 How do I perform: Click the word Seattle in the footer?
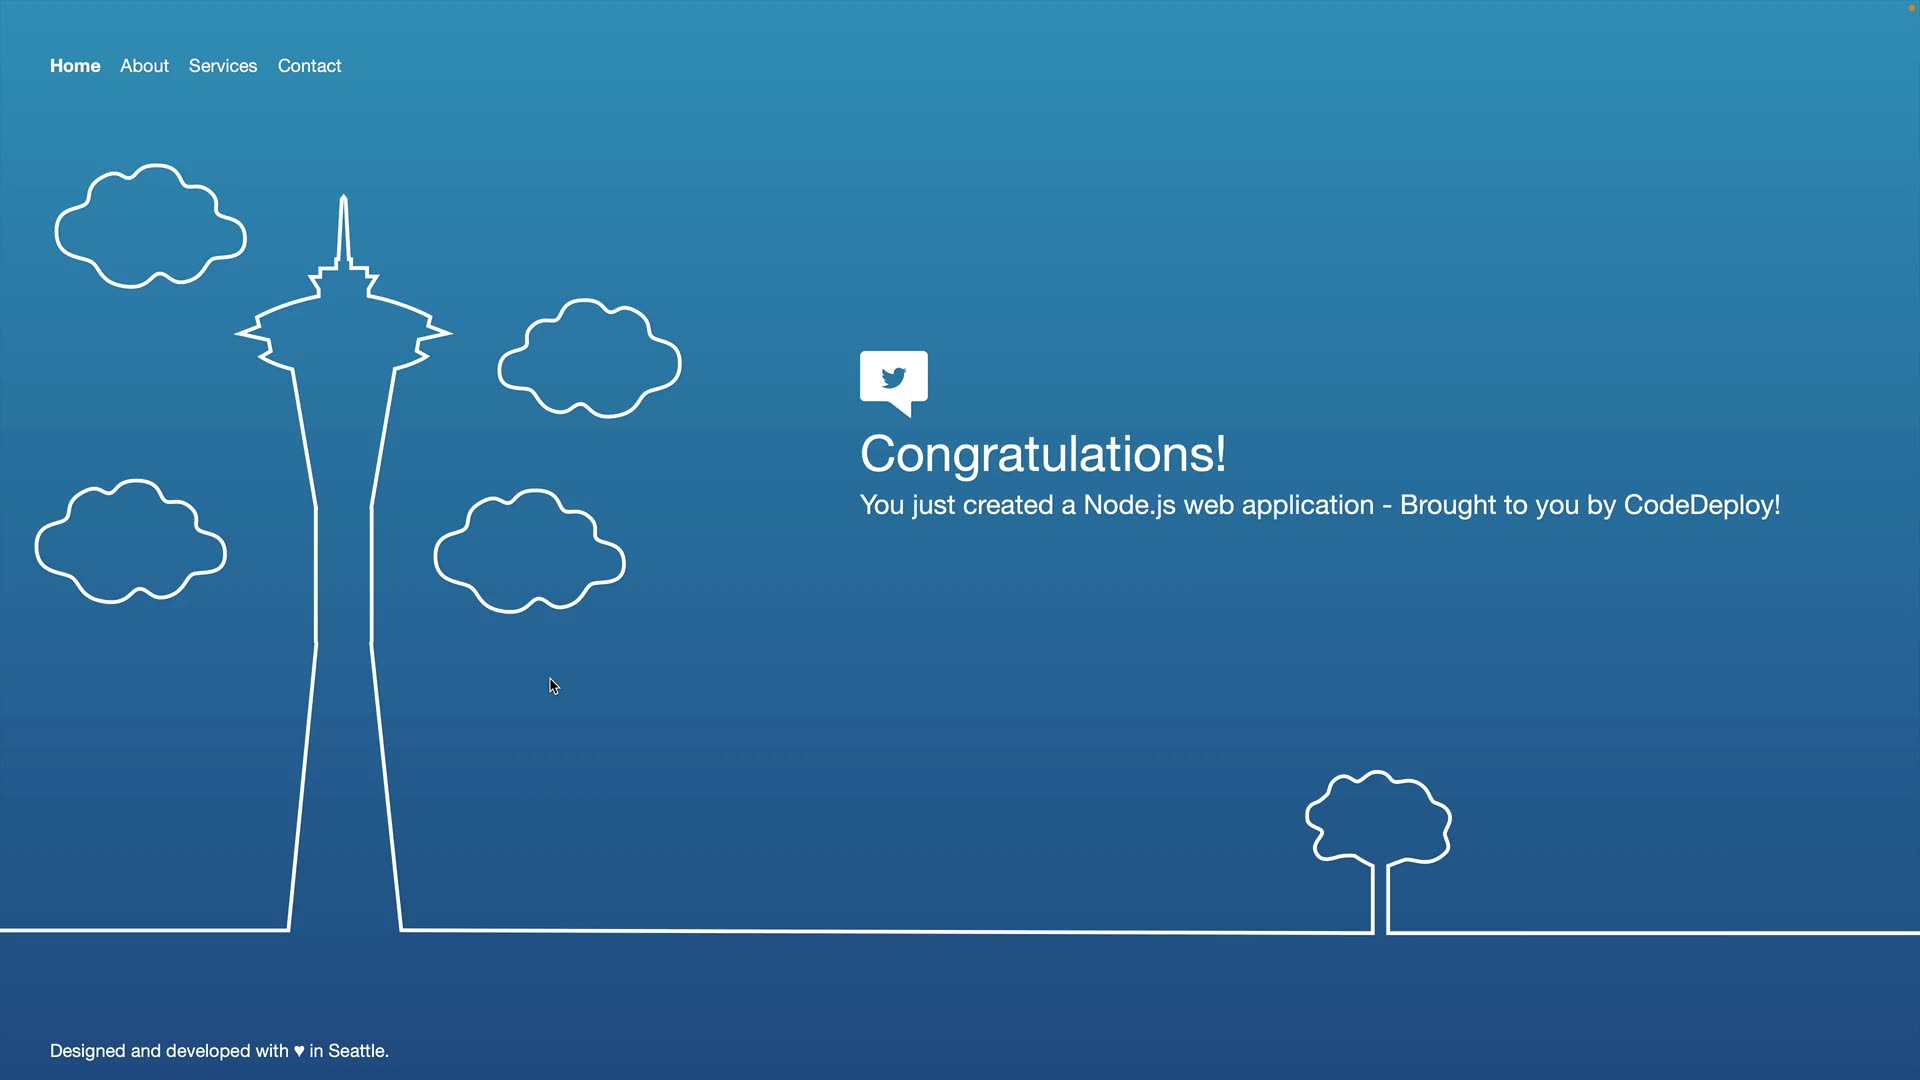[357, 1051]
